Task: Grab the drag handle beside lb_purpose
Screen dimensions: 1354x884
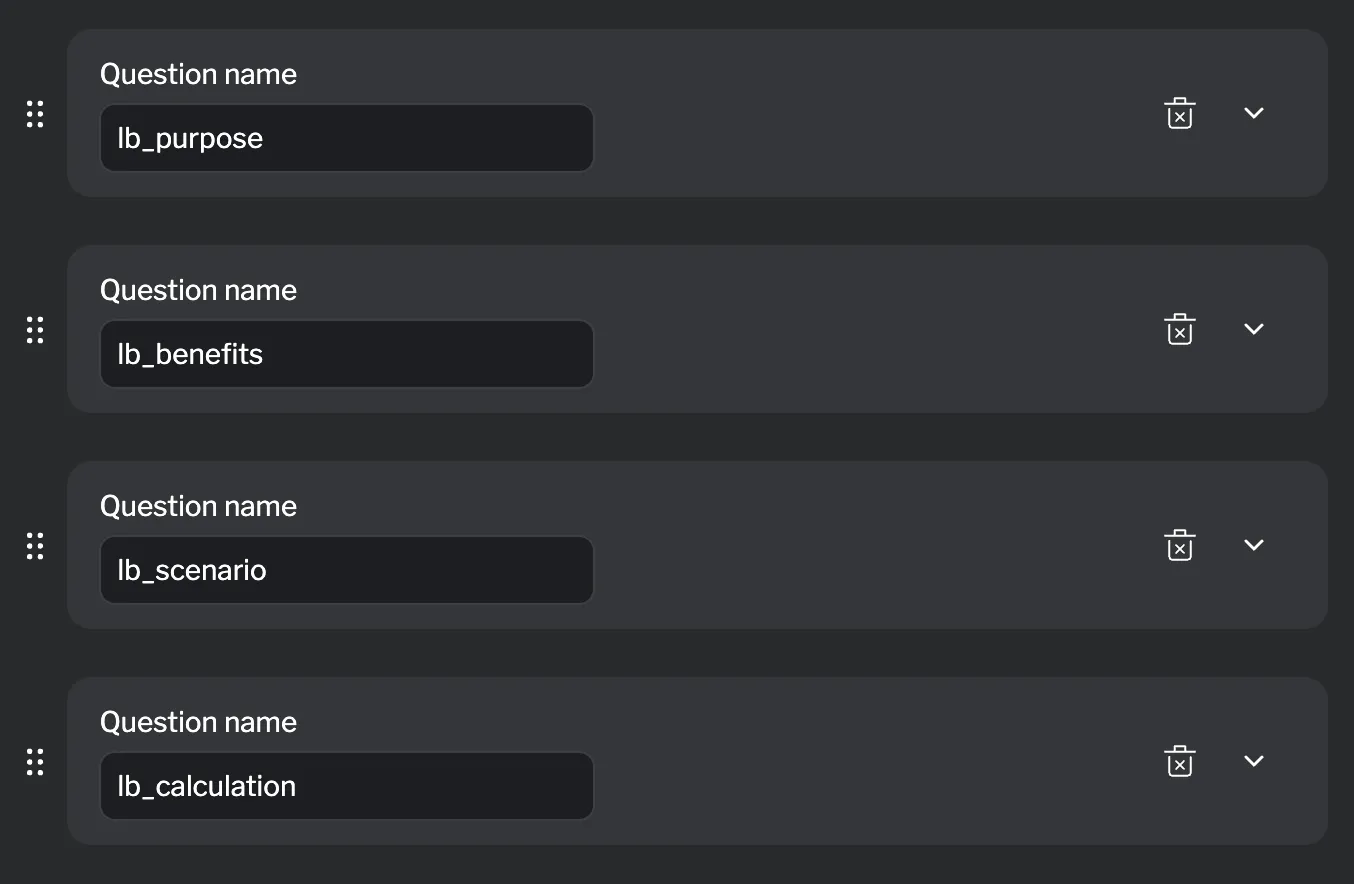Action: [x=34, y=114]
